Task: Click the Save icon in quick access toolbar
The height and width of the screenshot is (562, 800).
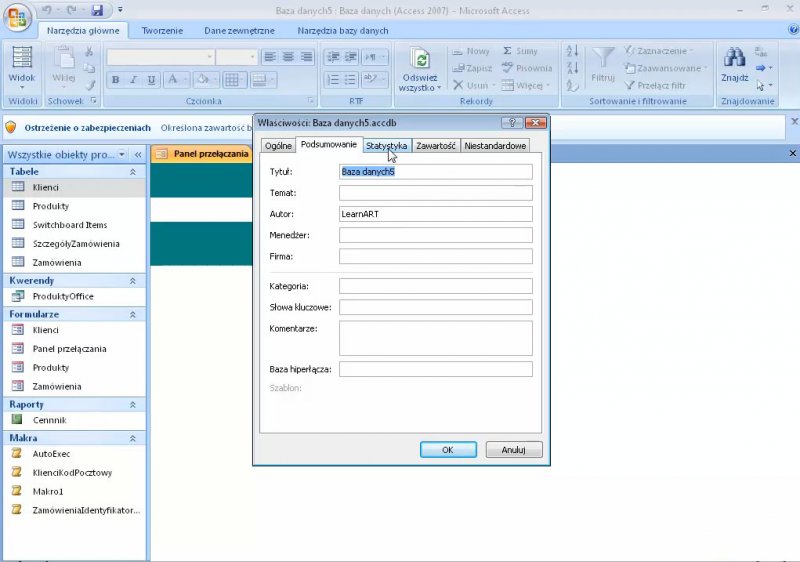Action: [x=97, y=11]
